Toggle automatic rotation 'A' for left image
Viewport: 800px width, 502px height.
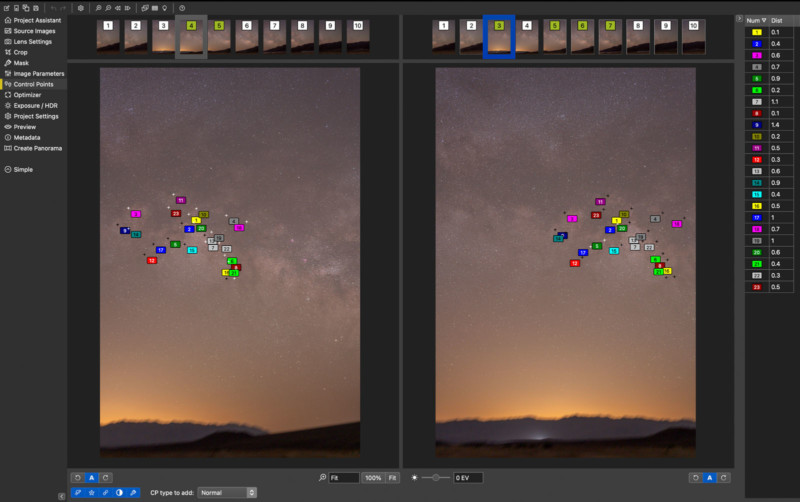tap(91, 478)
